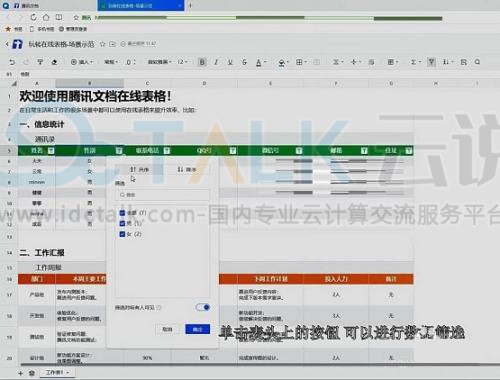Open the 手机书签 bookmark item
Image resolution: width=500 pixels, height=380 pixels.
pos(42,29)
